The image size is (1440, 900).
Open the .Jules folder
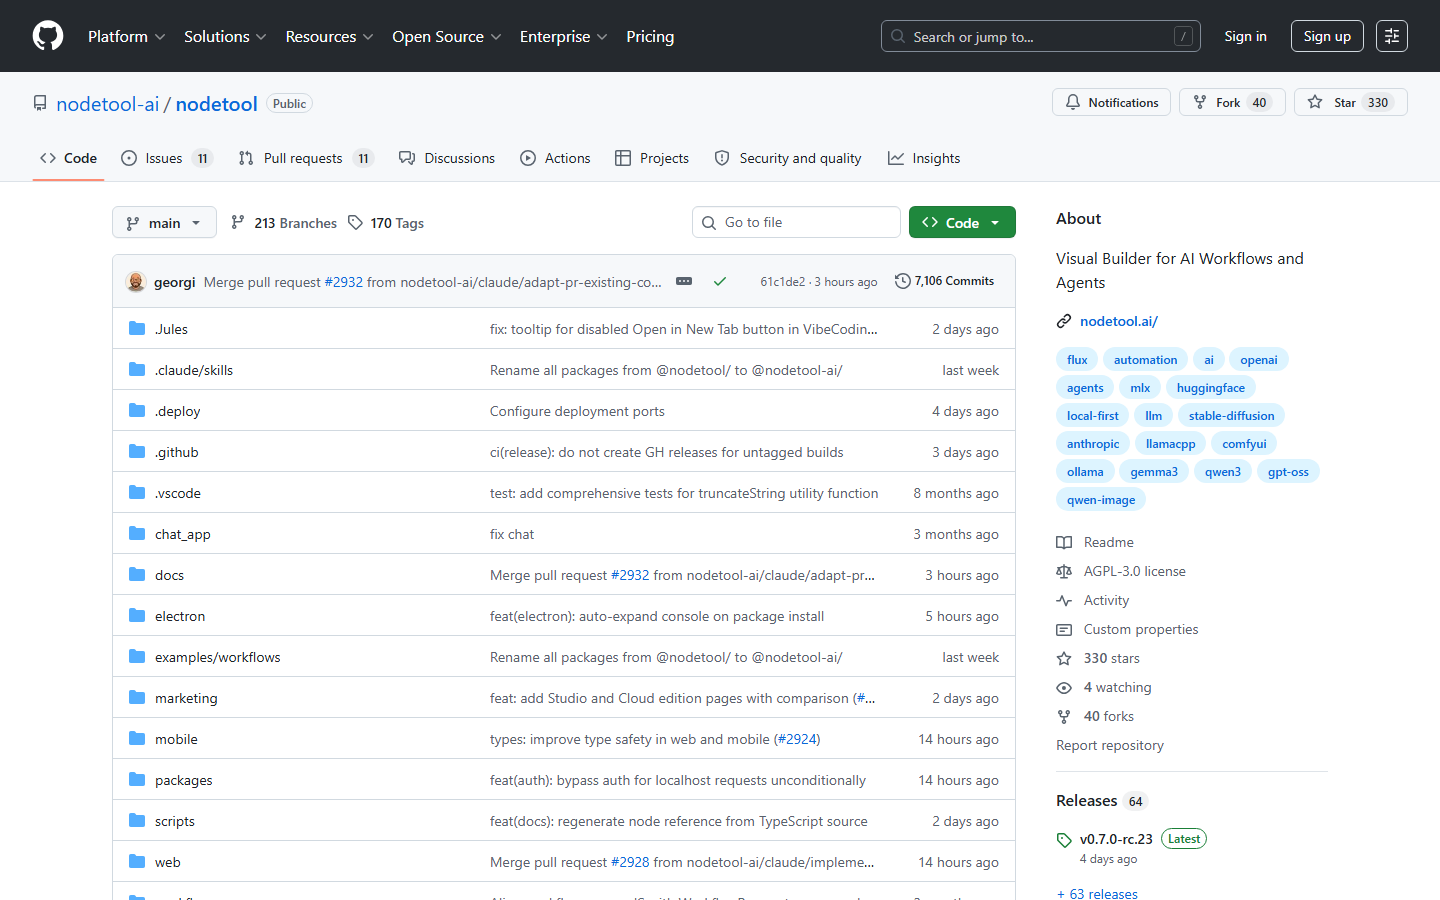(x=171, y=329)
